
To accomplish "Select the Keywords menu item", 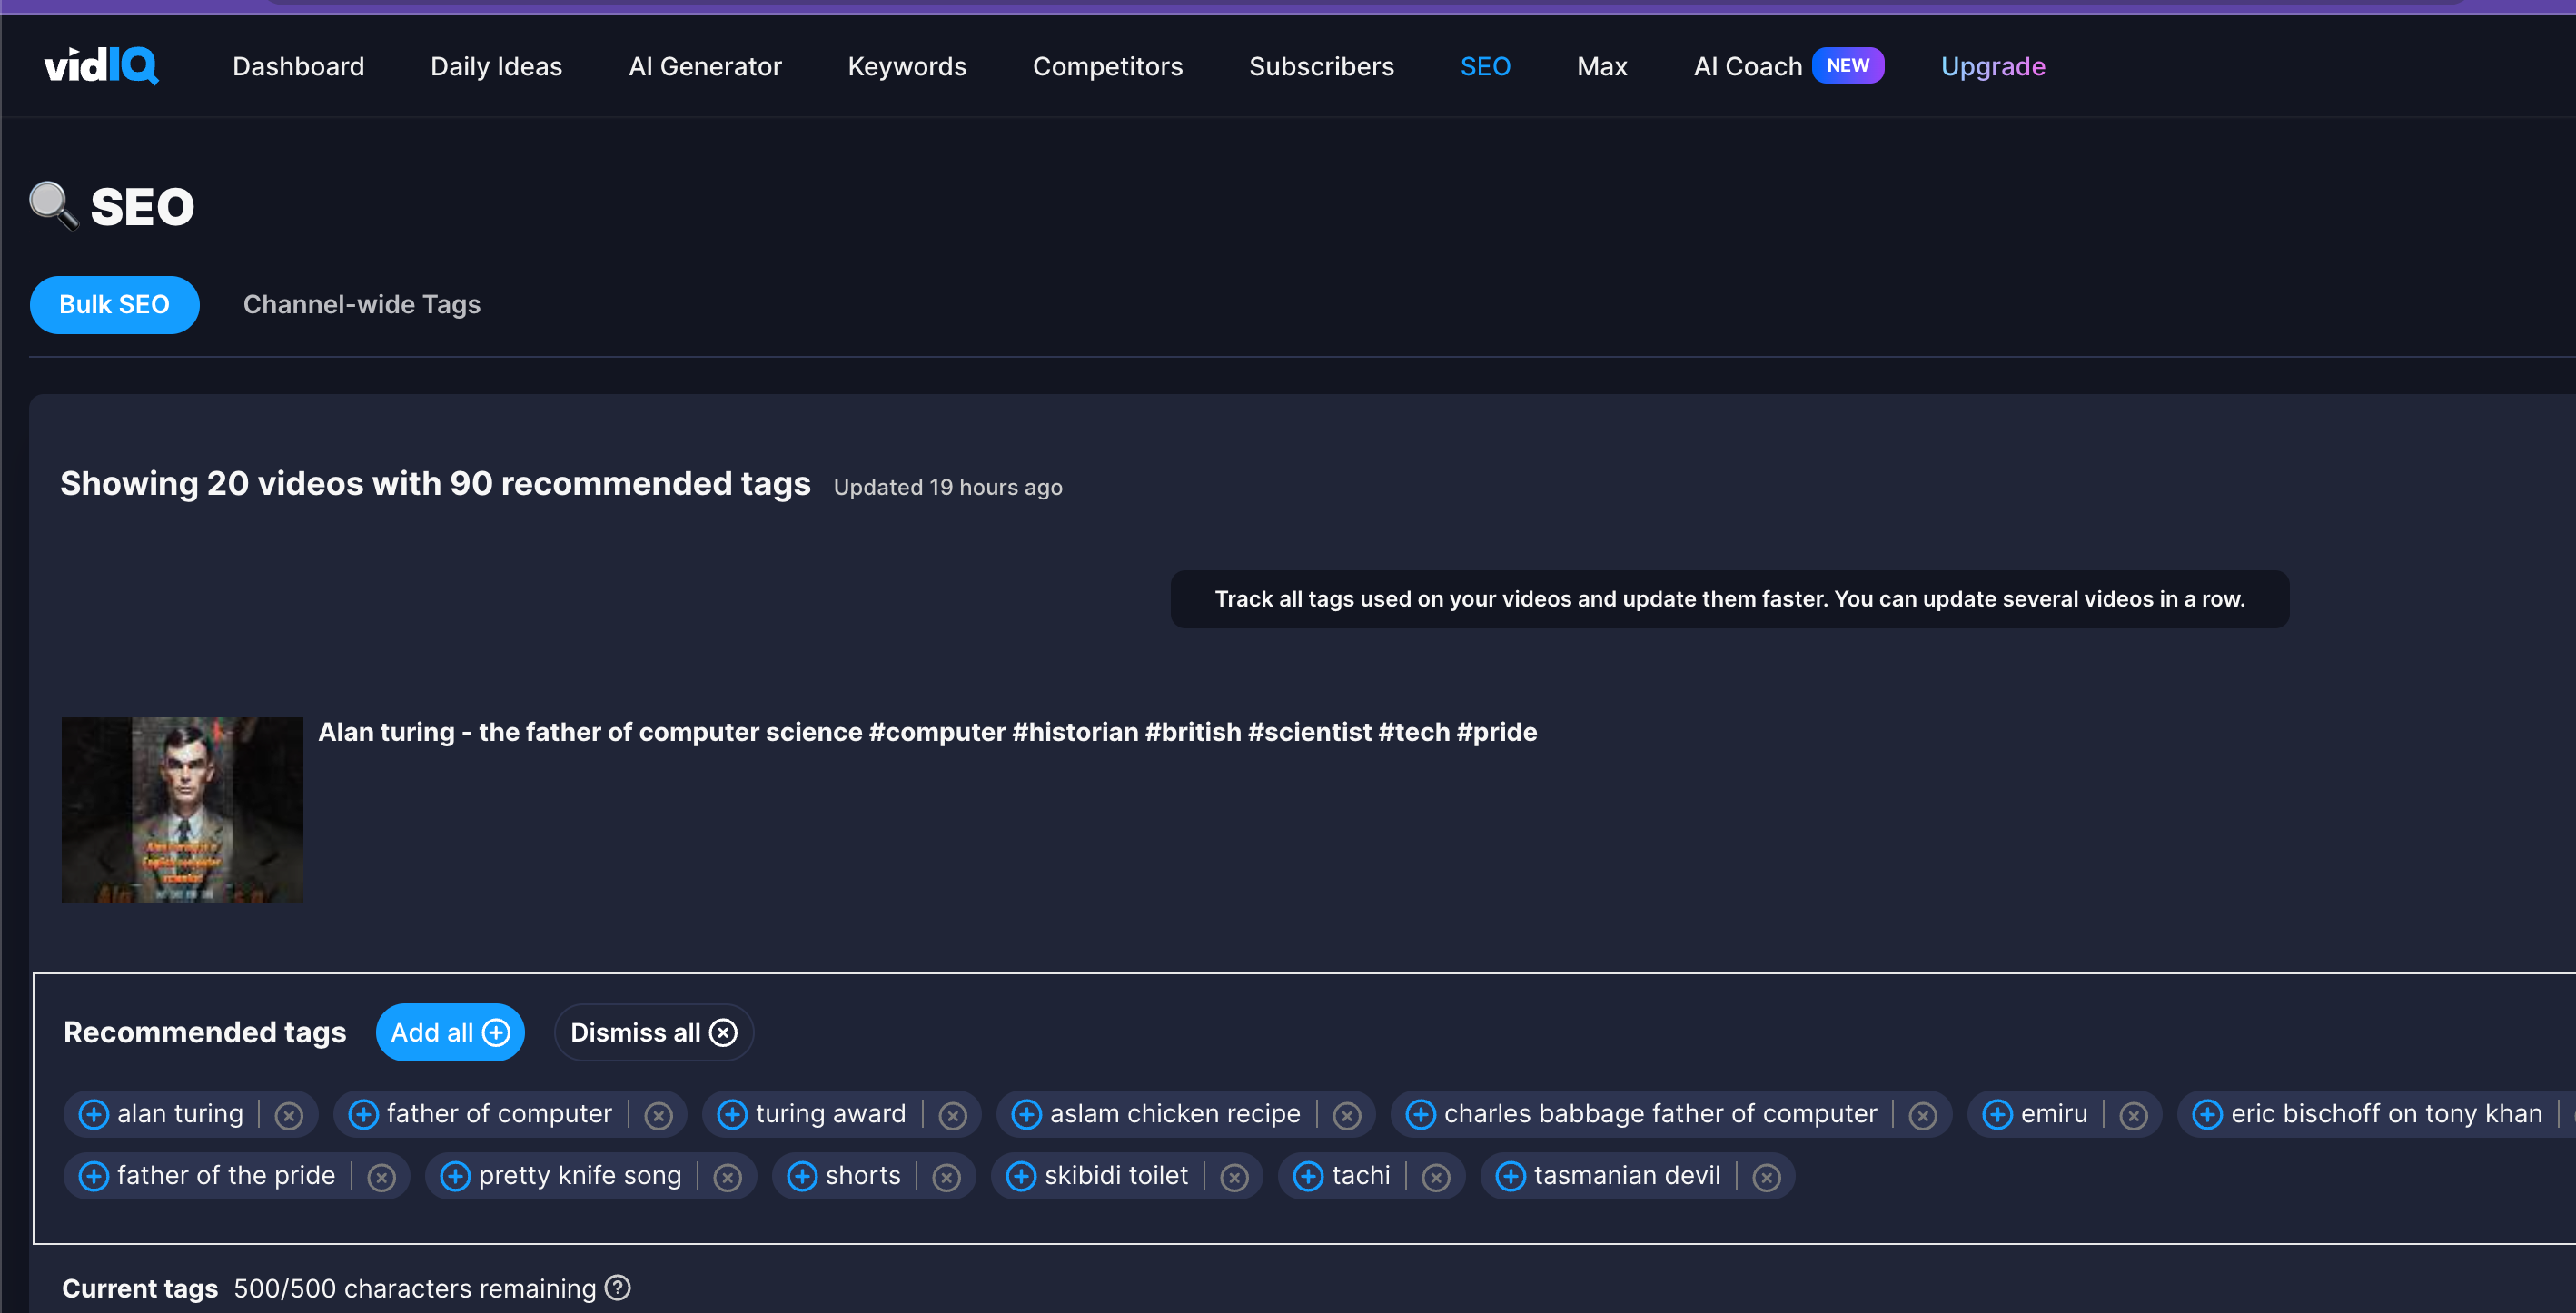I will (907, 67).
